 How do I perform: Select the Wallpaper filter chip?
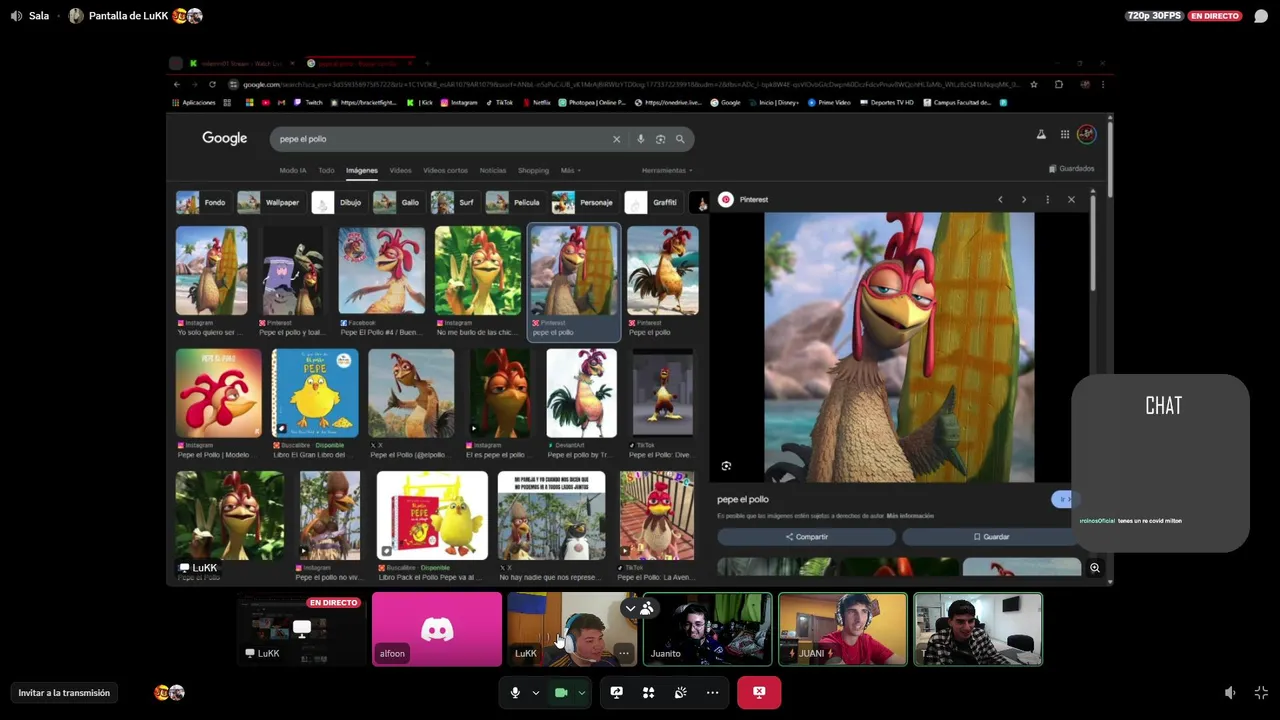(x=270, y=202)
